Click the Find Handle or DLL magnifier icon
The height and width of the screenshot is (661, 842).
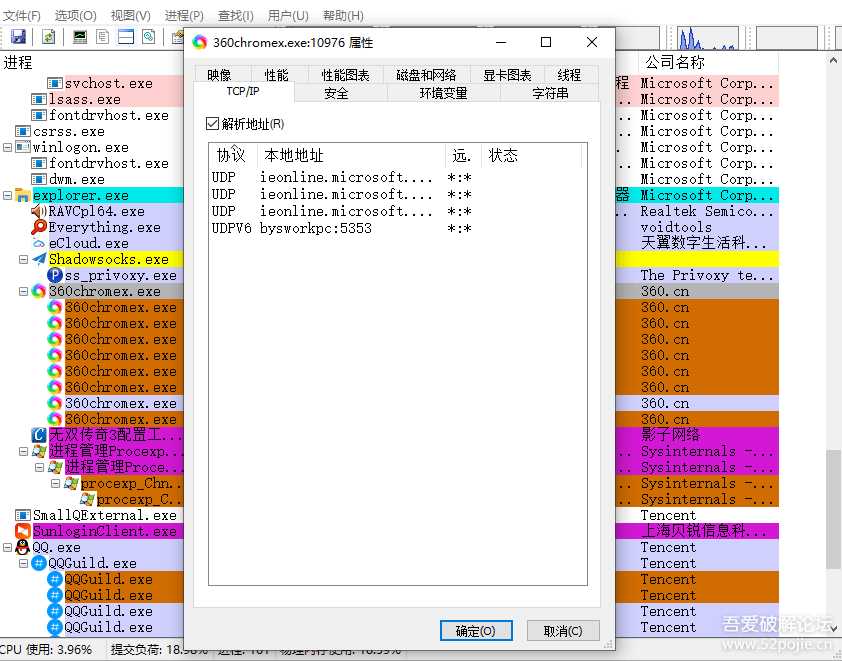(148, 37)
